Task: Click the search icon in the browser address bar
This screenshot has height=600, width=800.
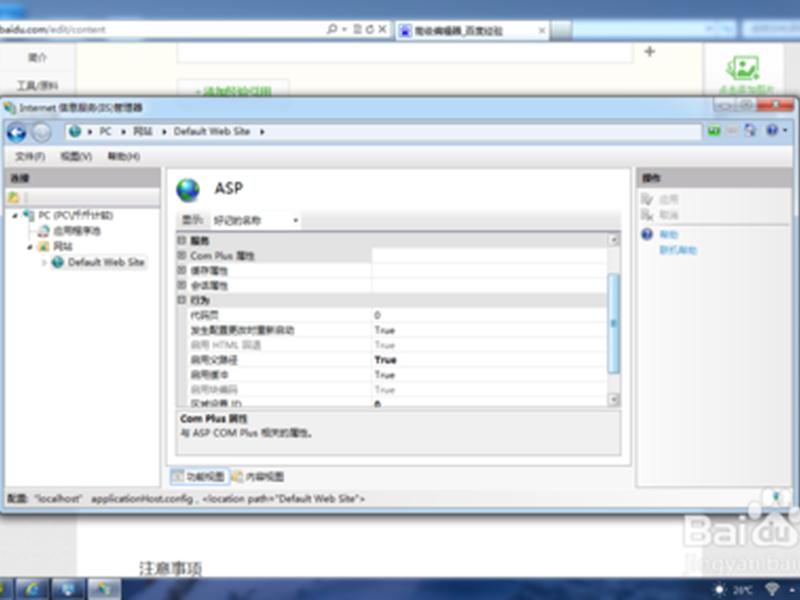Action: point(332,29)
